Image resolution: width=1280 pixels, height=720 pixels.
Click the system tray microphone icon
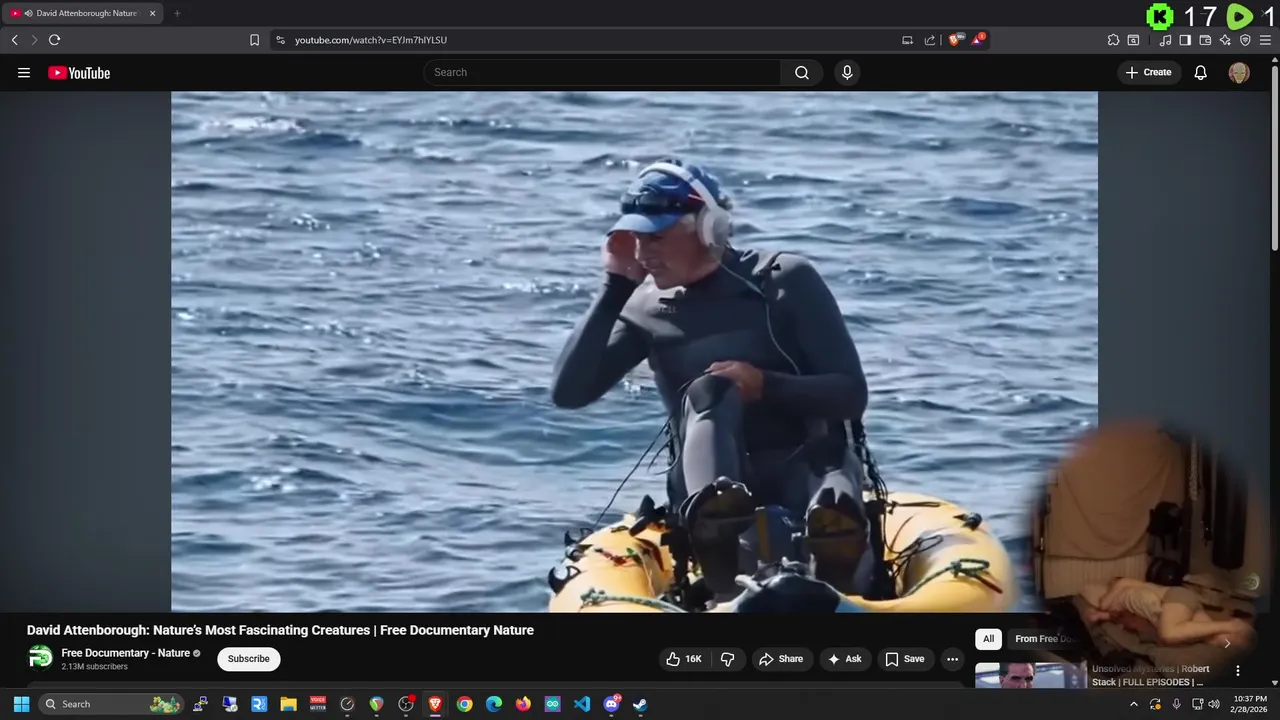tap(1176, 704)
